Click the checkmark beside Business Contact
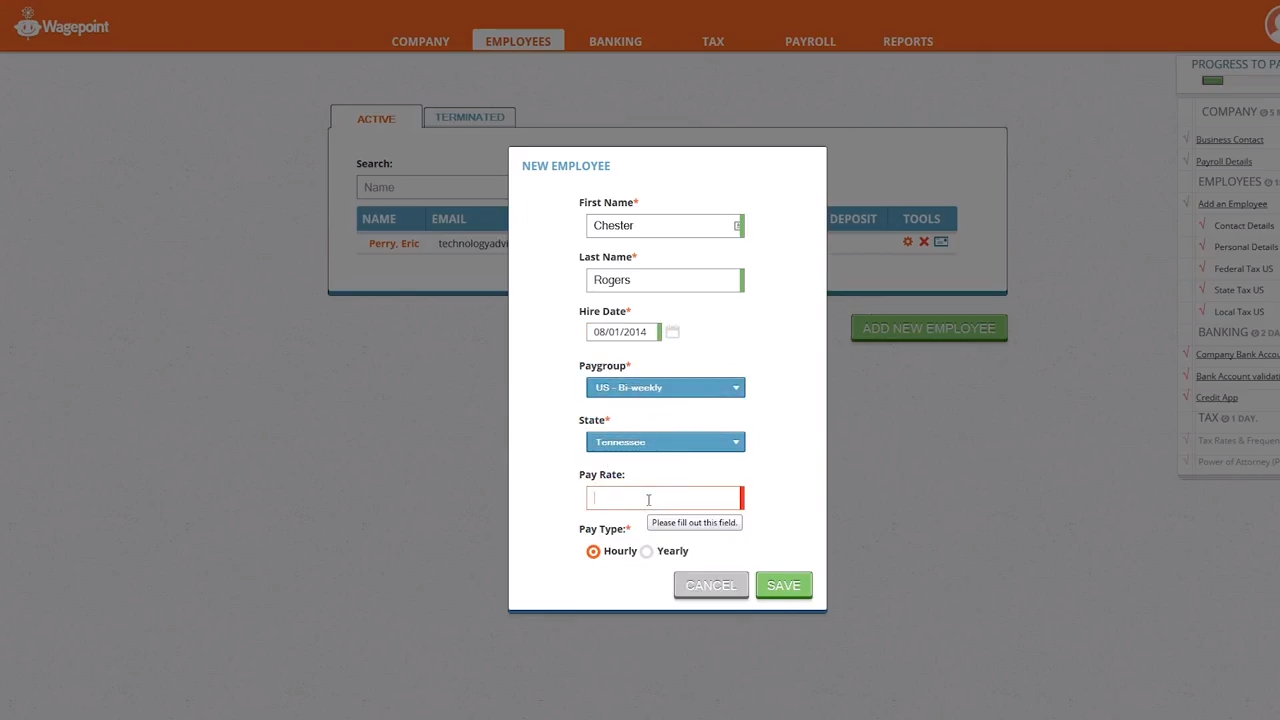The width and height of the screenshot is (1280, 720). pyautogui.click(x=1187, y=139)
